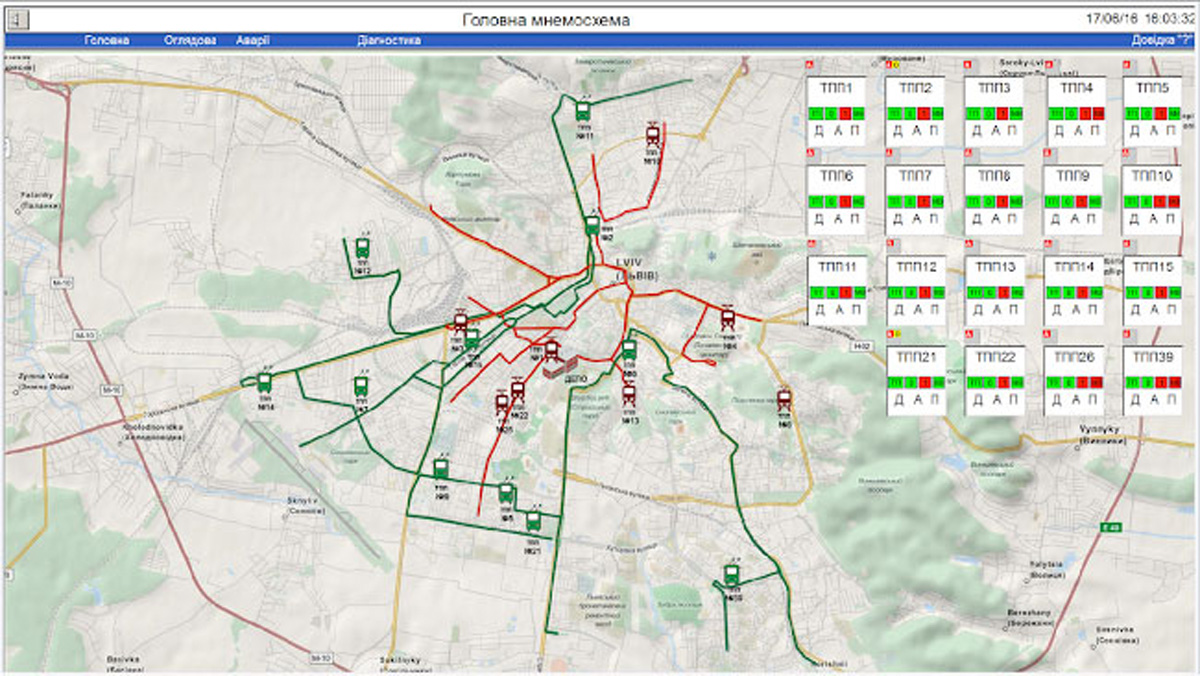Open Головна menu item

pos(107,41)
